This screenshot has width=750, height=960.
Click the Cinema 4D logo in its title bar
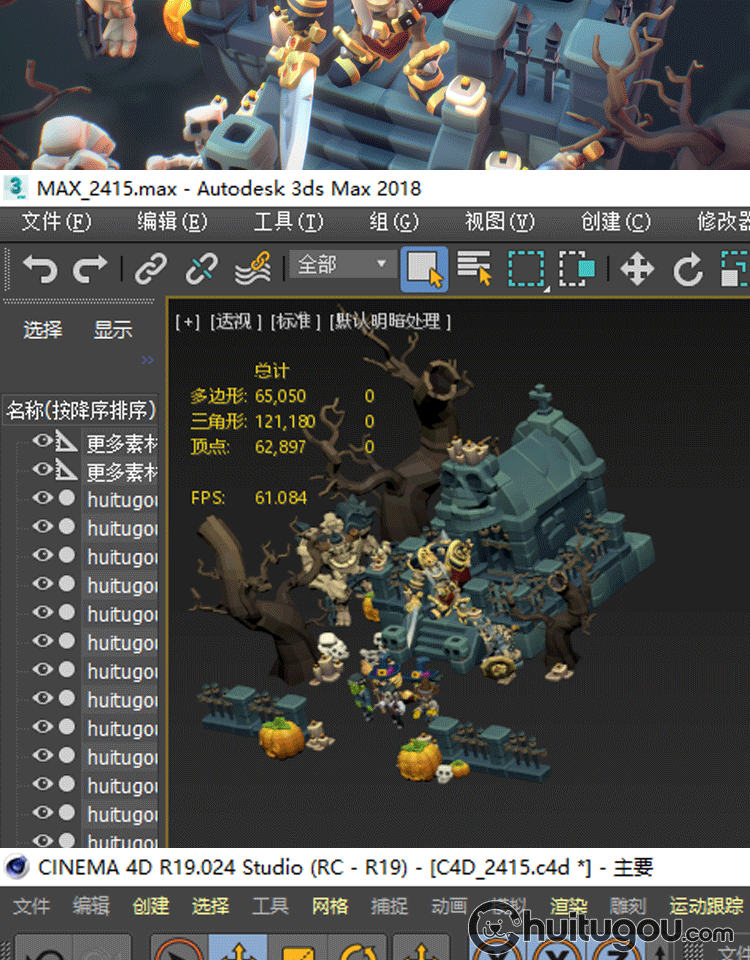17,867
